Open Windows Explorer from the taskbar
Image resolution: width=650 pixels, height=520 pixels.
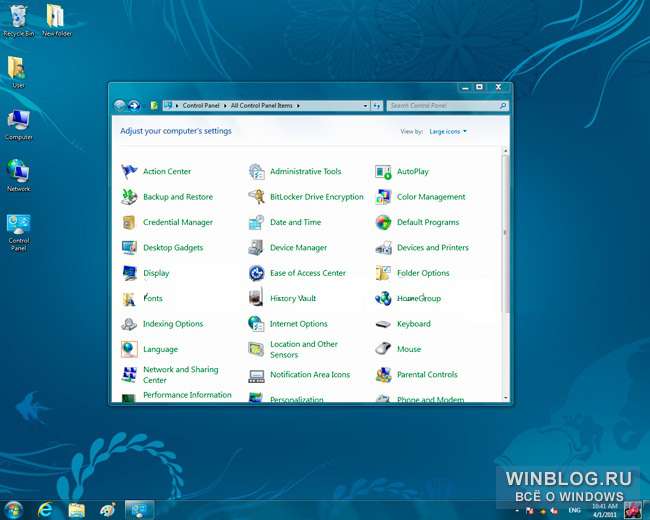[x=76, y=510]
